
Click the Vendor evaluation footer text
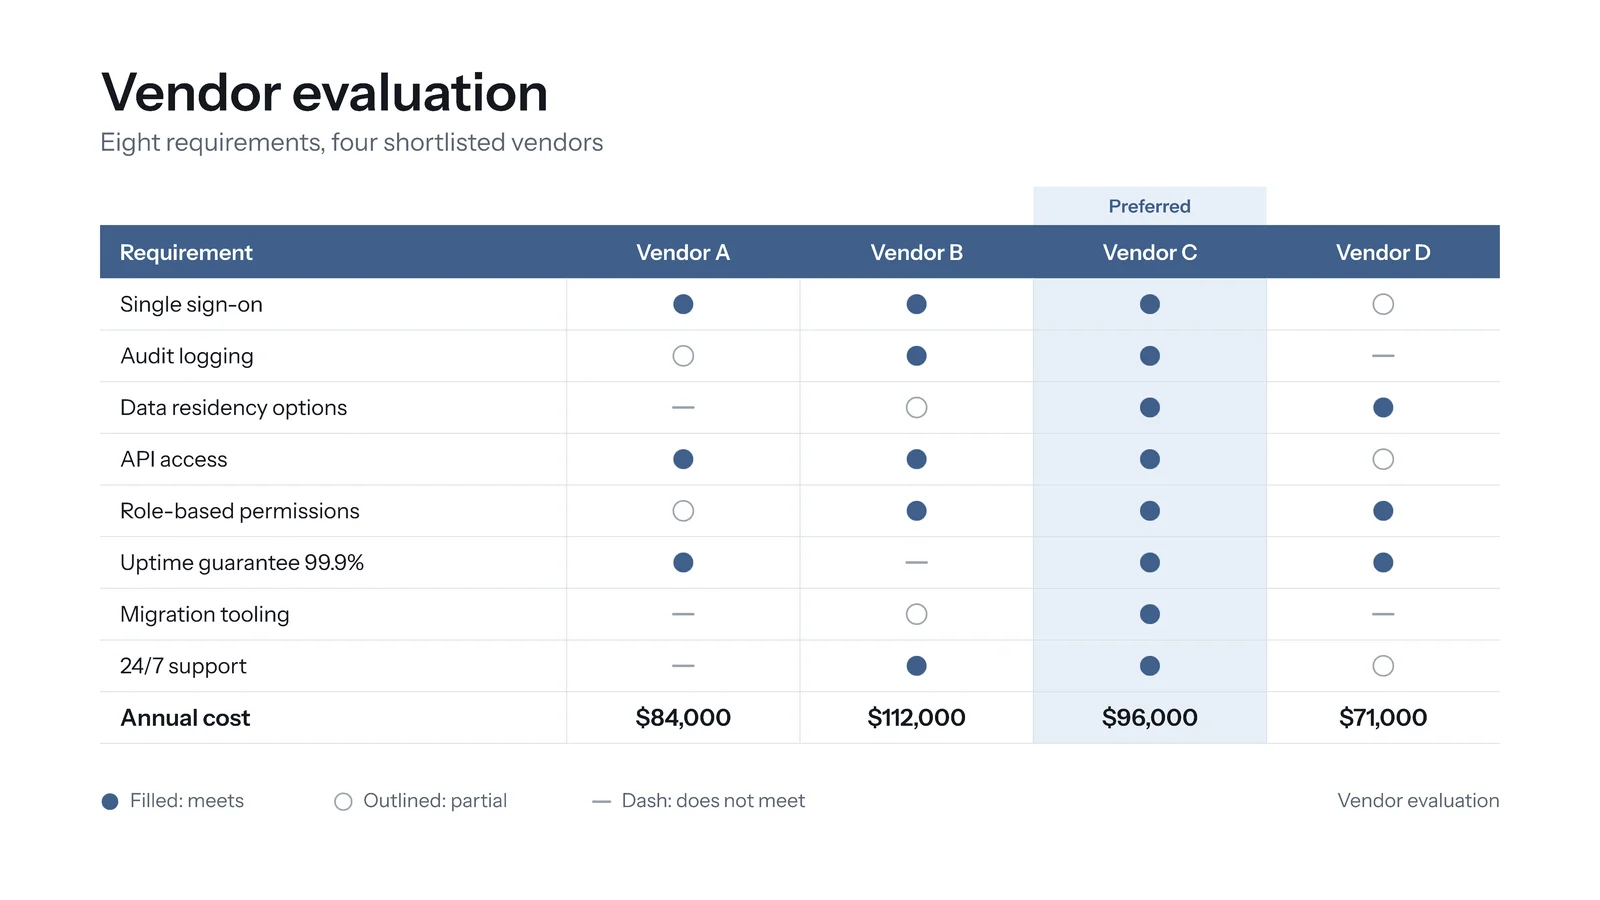pyautogui.click(x=1418, y=801)
